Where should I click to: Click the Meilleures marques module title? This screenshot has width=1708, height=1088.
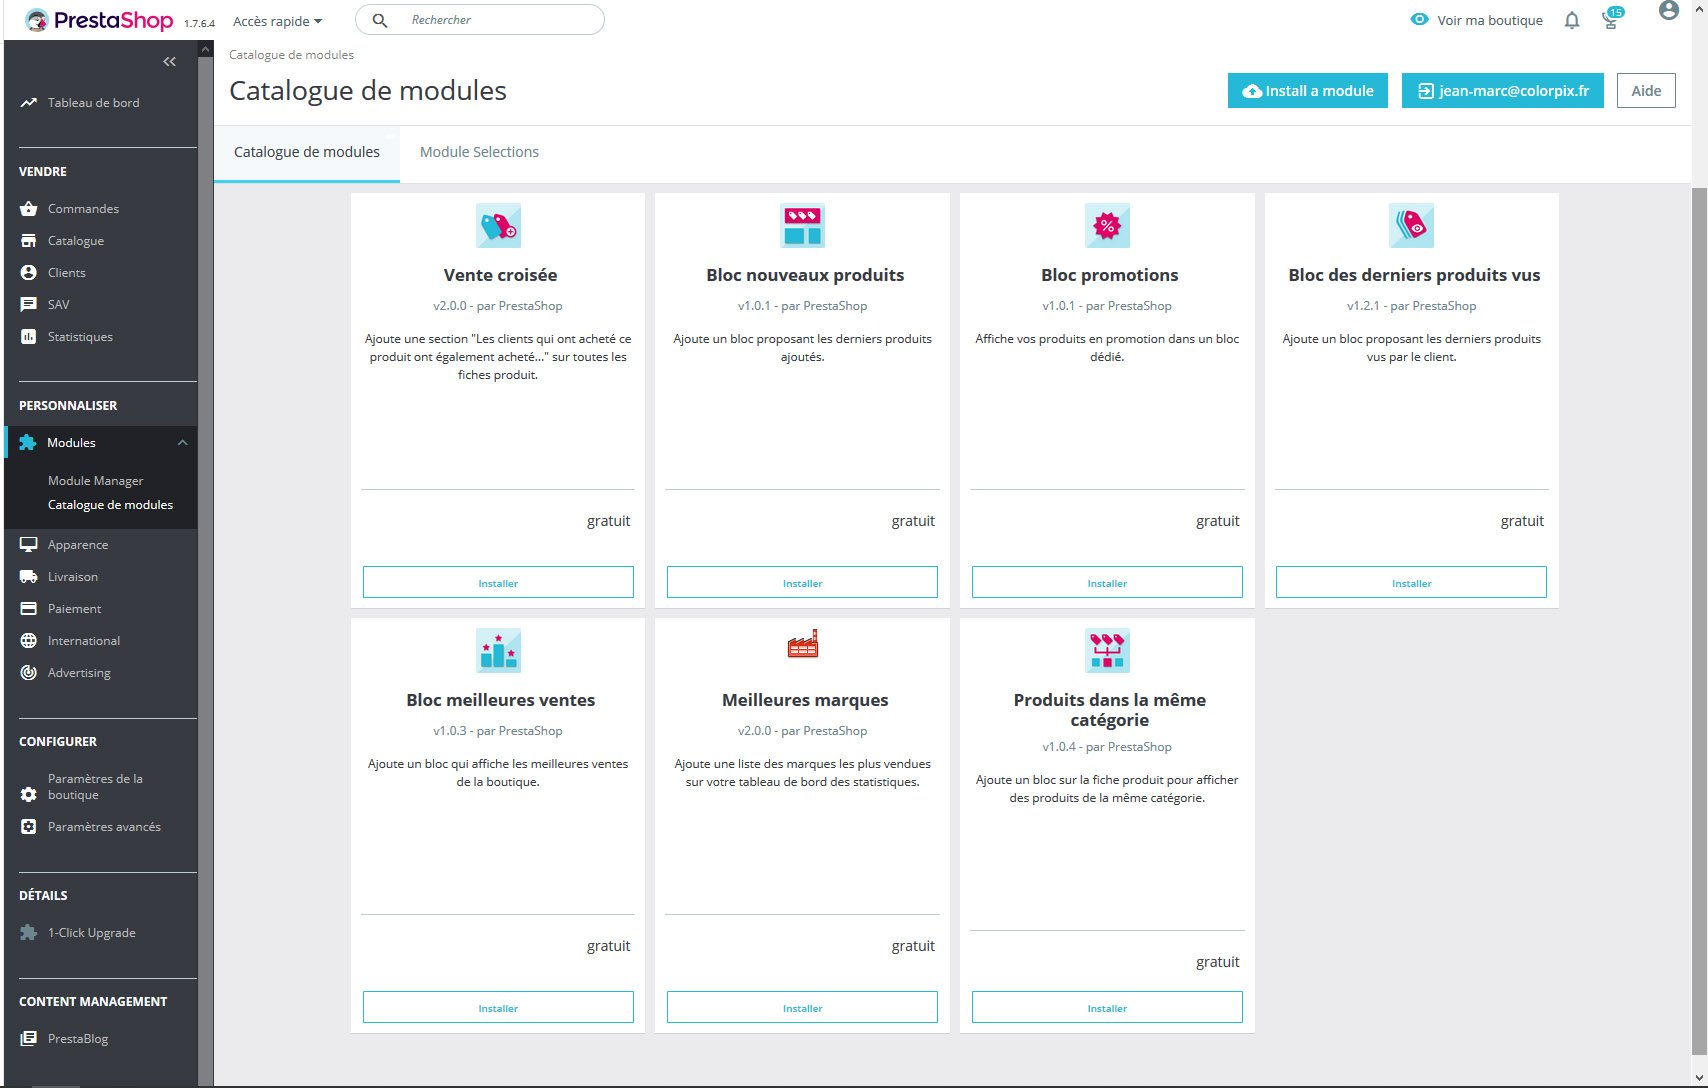(x=805, y=700)
